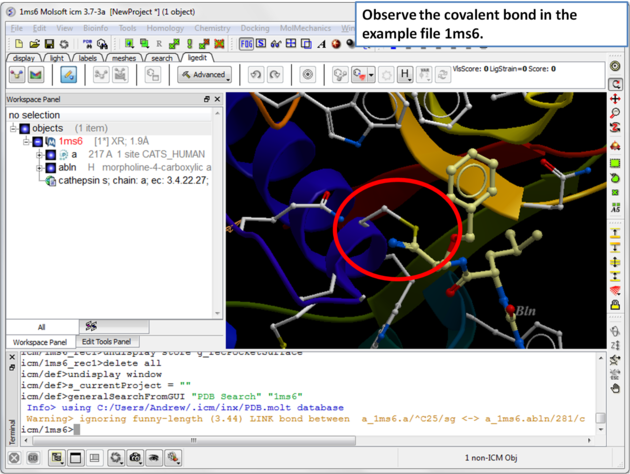
Task: Switch to the meshes tab
Action: tap(123, 58)
